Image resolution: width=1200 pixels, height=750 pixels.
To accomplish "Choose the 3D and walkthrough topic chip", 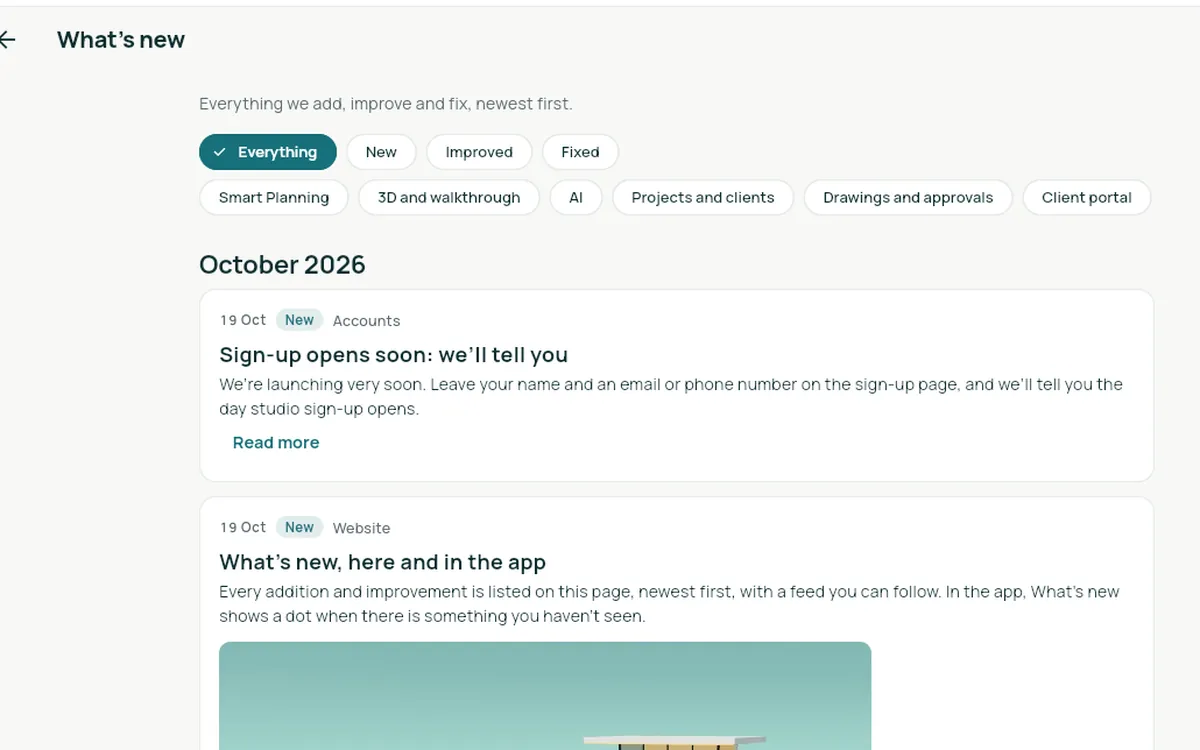I will (x=449, y=197).
